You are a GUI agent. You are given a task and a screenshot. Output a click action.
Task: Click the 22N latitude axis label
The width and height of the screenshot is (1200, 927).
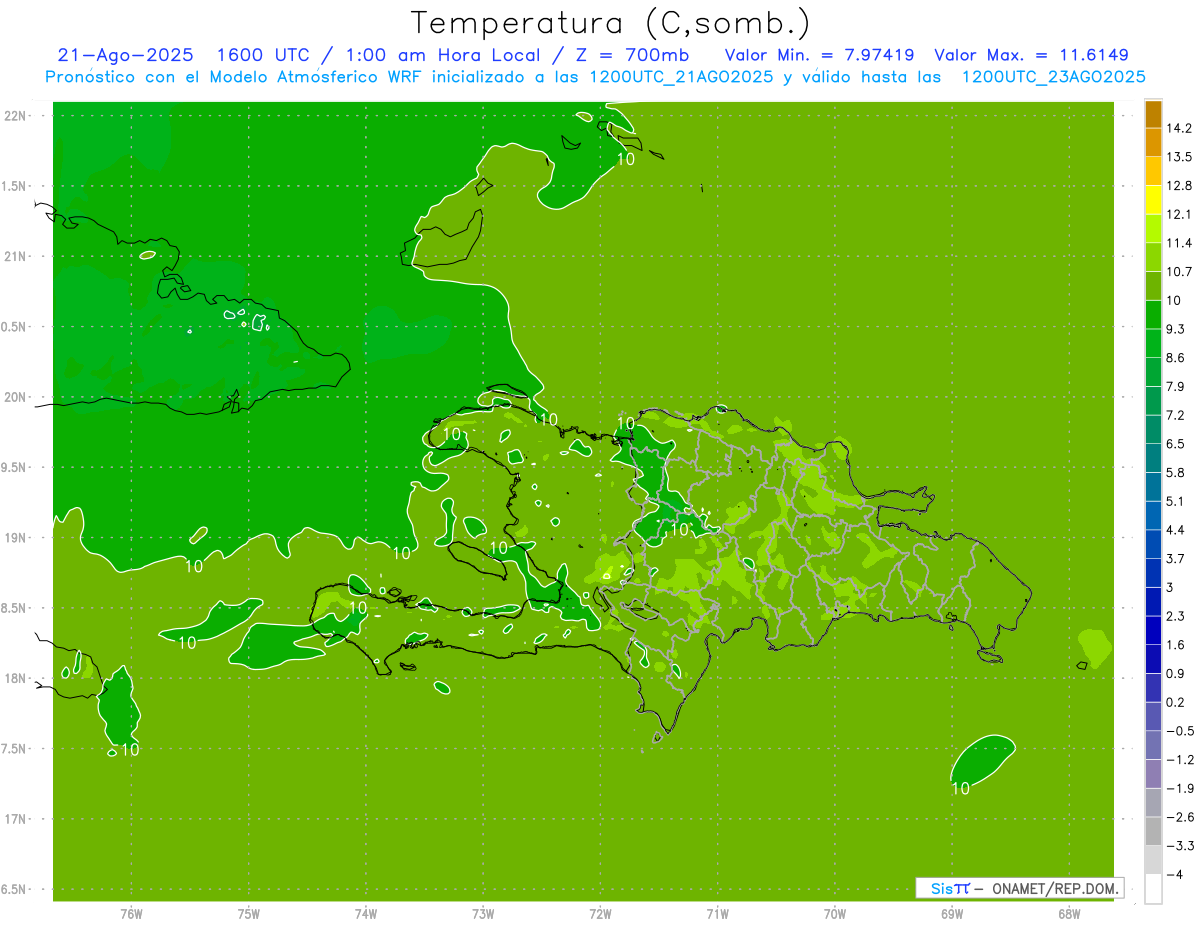click(x=16, y=116)
